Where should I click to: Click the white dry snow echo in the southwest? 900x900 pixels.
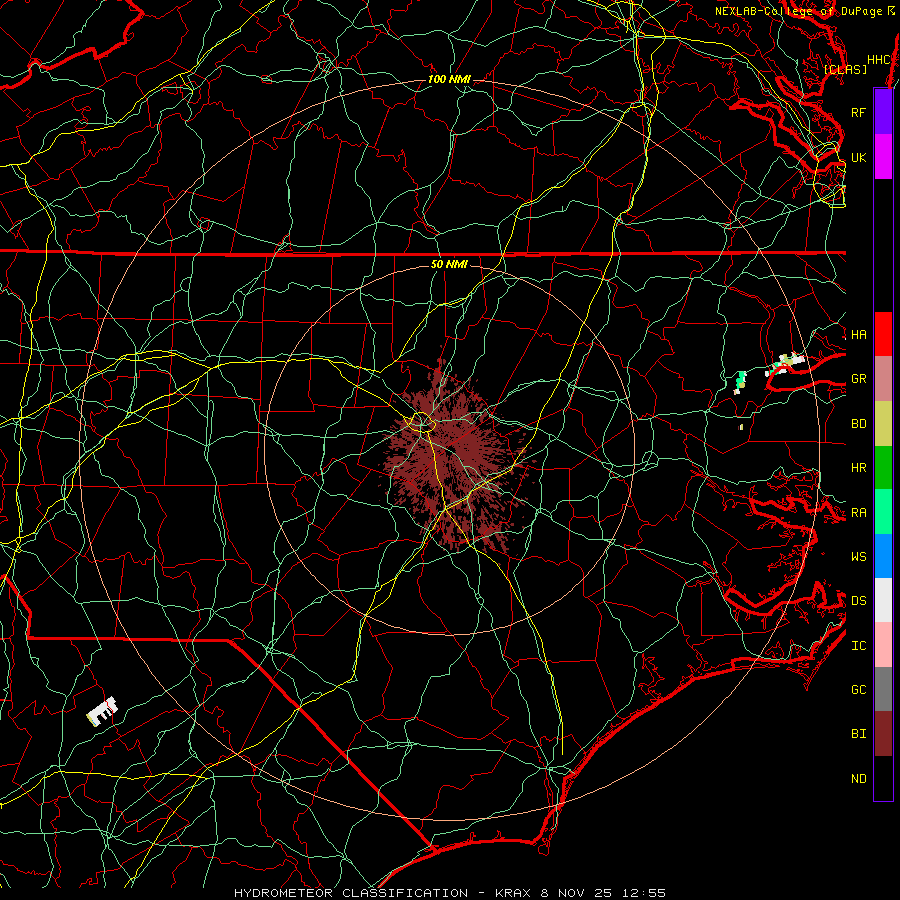102,711
